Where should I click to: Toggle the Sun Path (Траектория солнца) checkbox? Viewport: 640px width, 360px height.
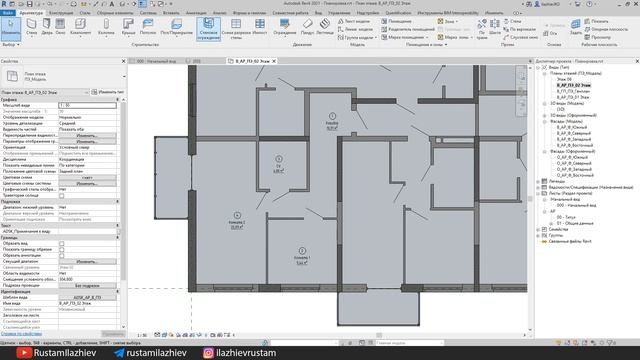pos(62,196)
